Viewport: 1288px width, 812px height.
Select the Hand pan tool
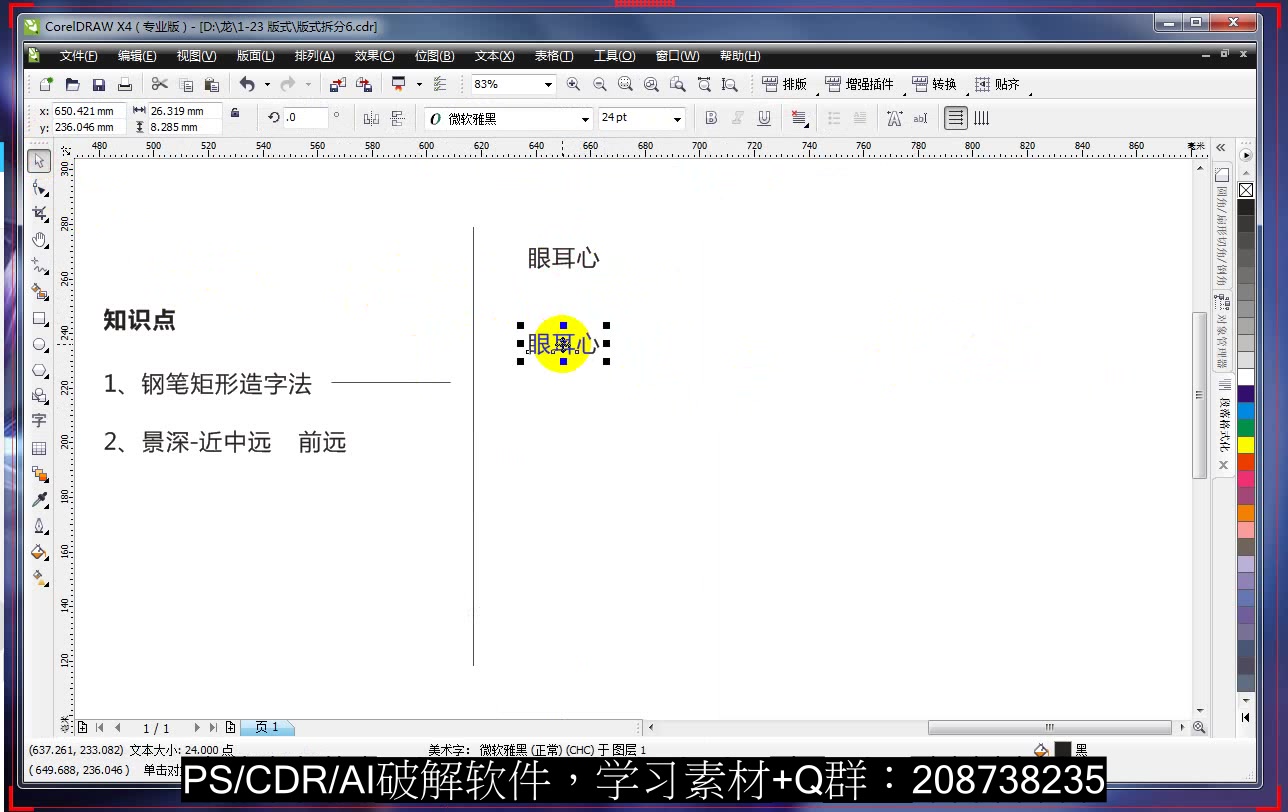[40, 239]
